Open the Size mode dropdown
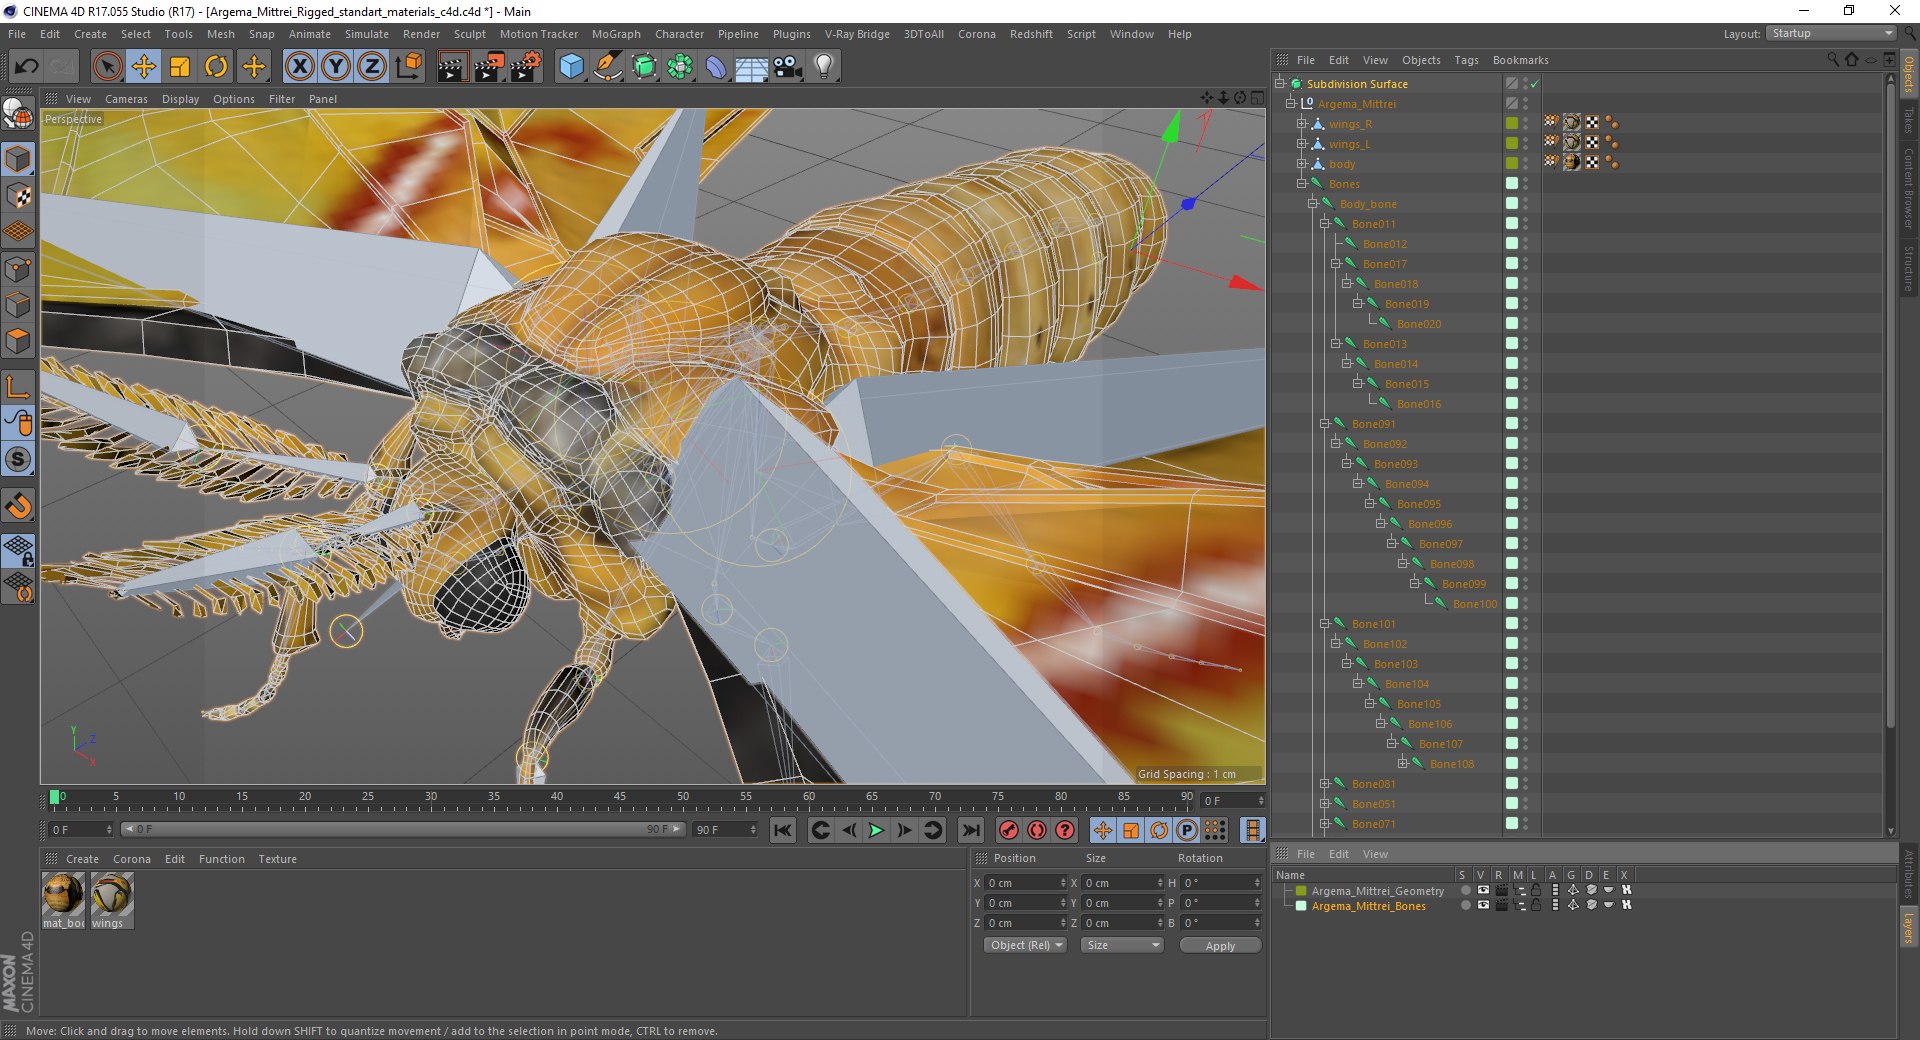 click(x=1122, y=945)
